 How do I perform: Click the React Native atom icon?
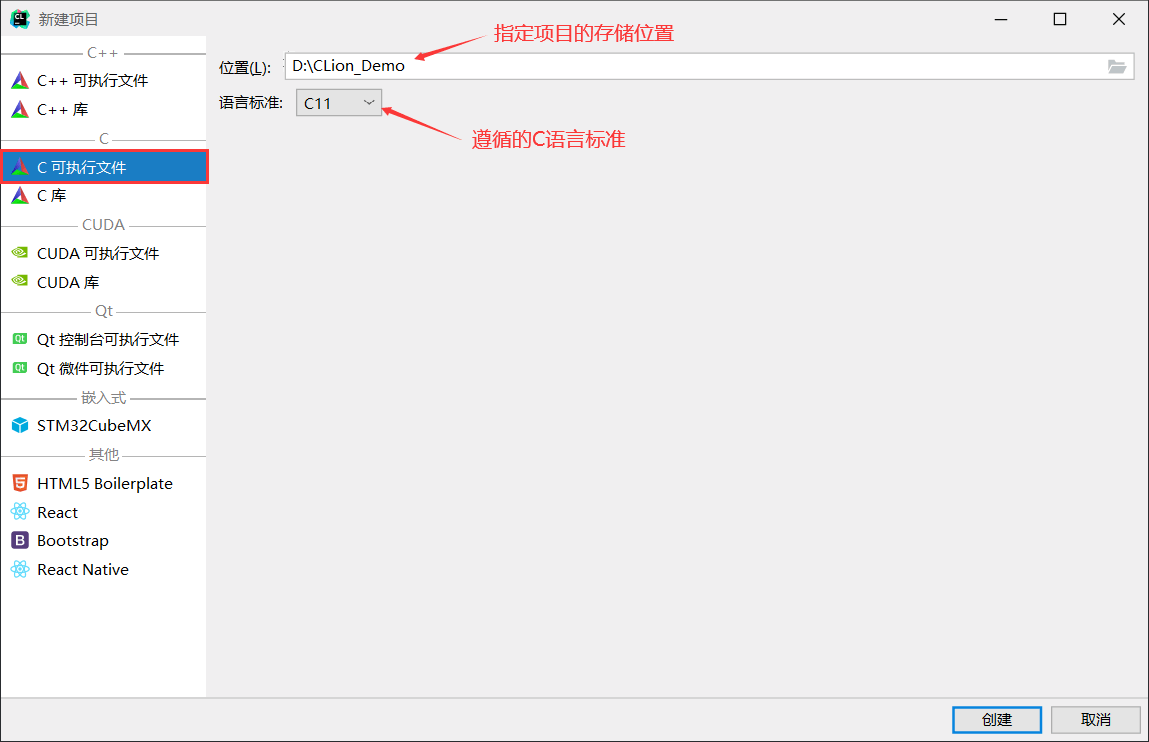pos(20,569)
